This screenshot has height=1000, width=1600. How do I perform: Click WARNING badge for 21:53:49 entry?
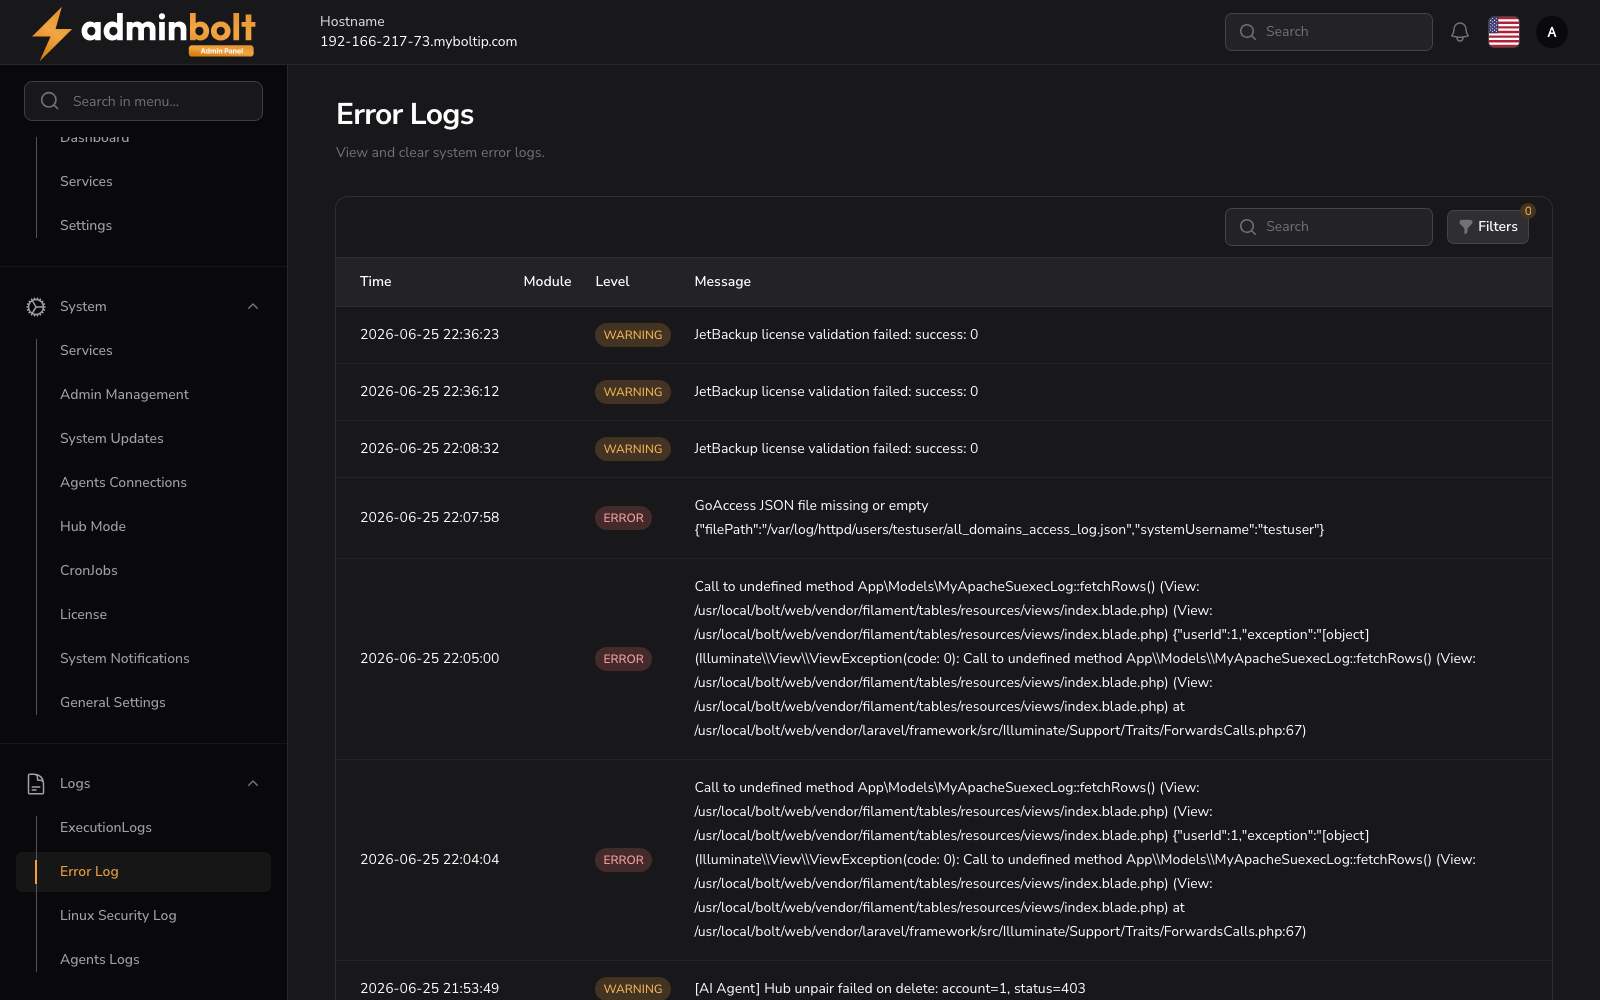point(633,989)
